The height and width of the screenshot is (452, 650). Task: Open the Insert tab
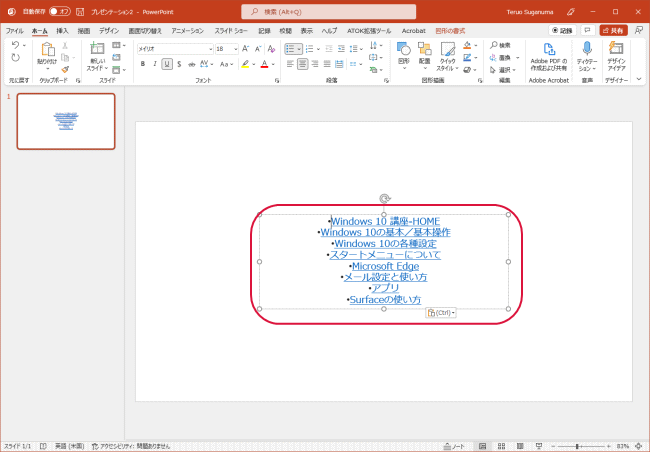[x=62, y=31]
